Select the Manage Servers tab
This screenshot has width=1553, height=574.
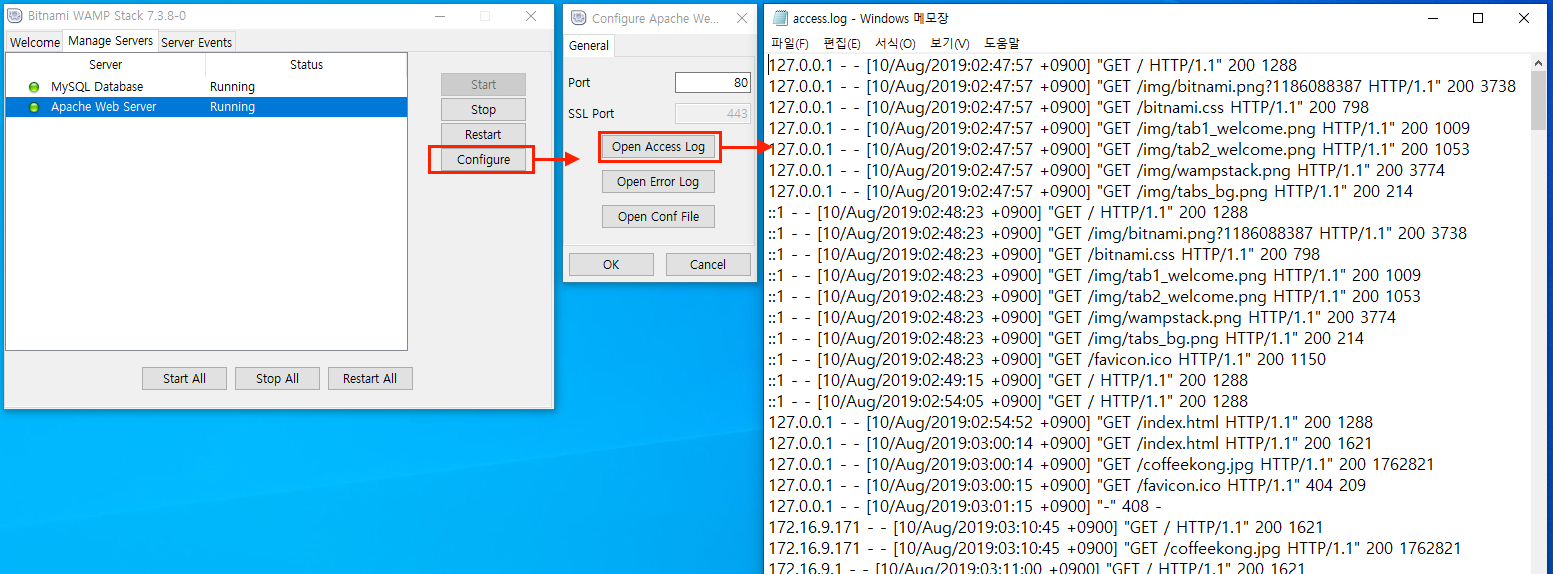(x=111, y=41)
